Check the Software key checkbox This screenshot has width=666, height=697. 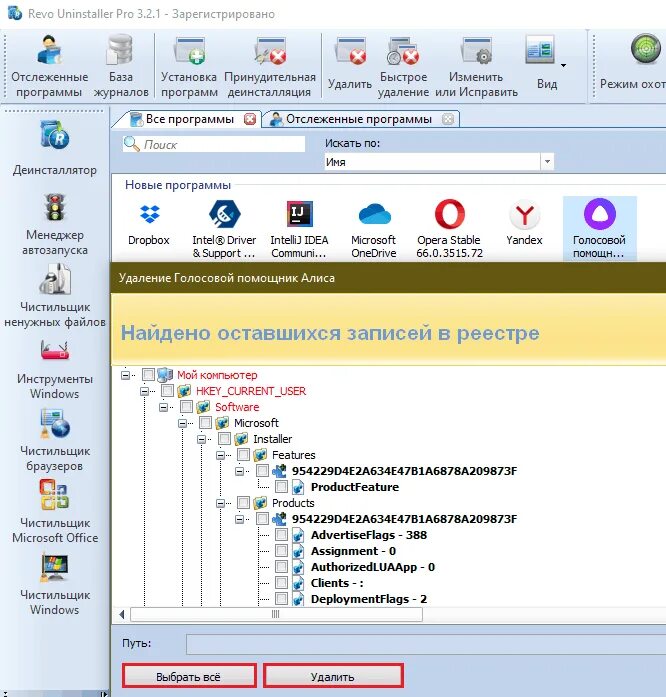[187, 407]
